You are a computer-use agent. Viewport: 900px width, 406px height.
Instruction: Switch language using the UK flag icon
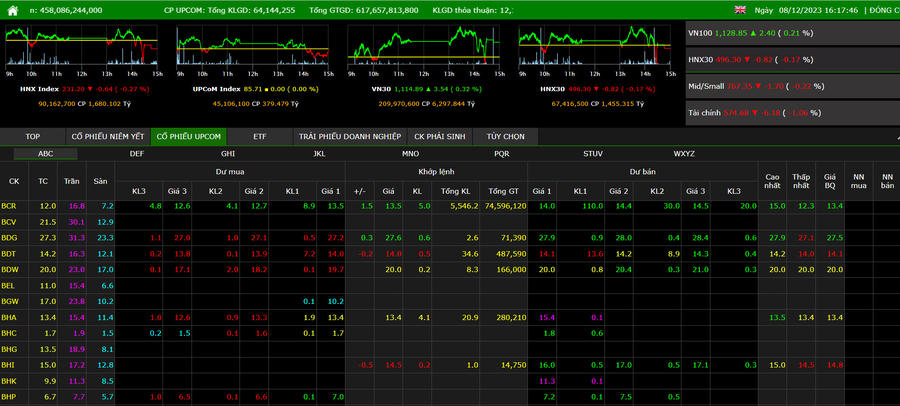point(740,9)
